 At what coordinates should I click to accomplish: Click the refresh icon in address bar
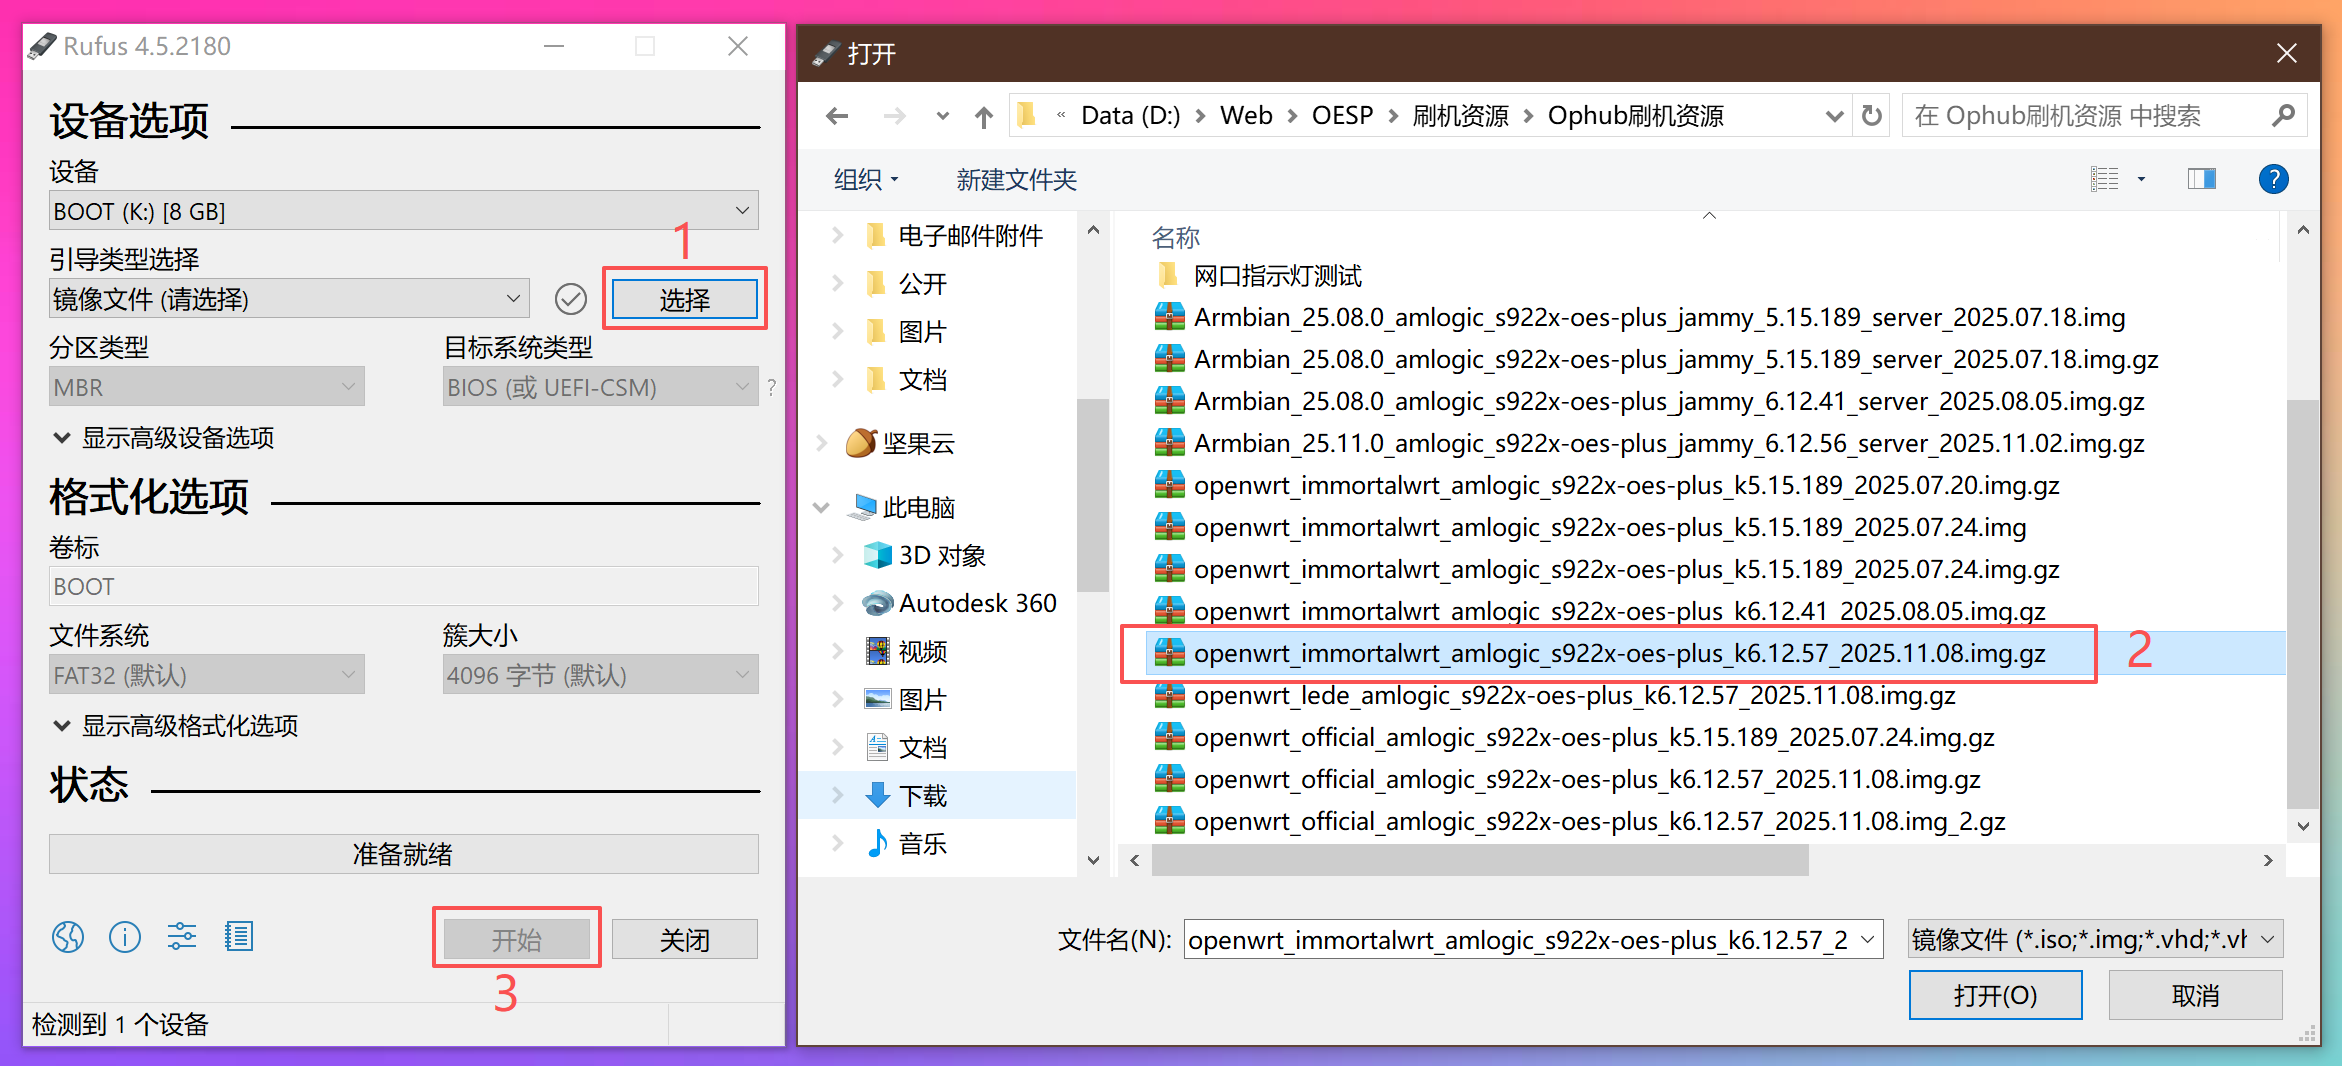pos(1871,115)
